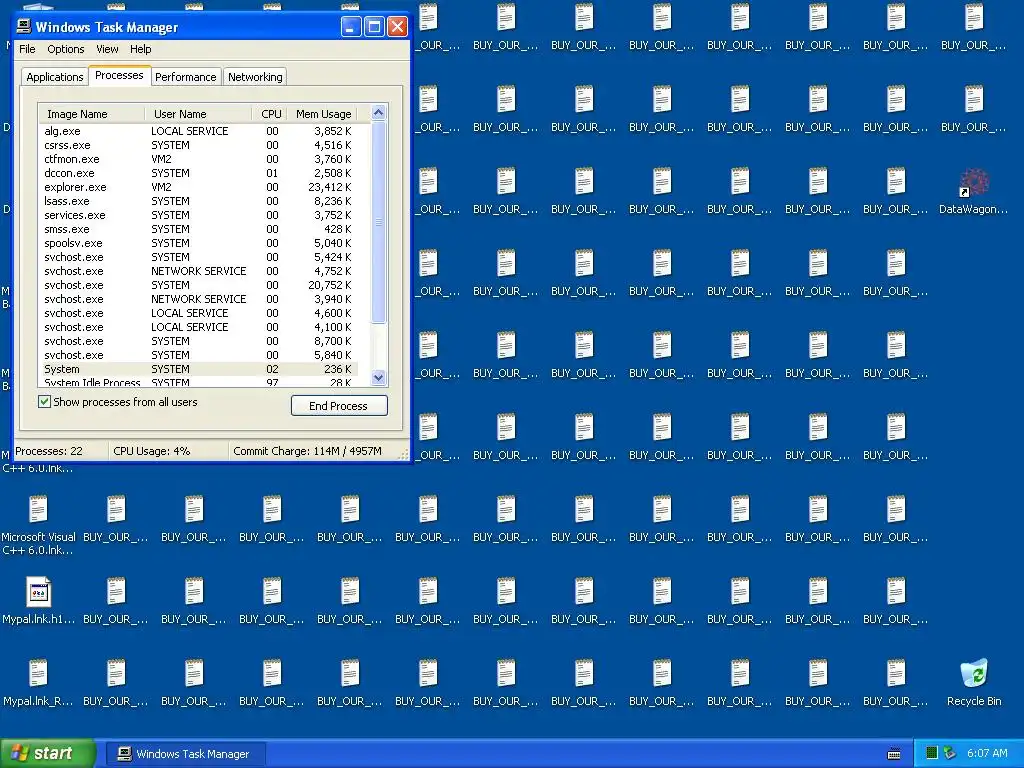Select the Processes tab
1024x768 pixels.
pos(119,75)
